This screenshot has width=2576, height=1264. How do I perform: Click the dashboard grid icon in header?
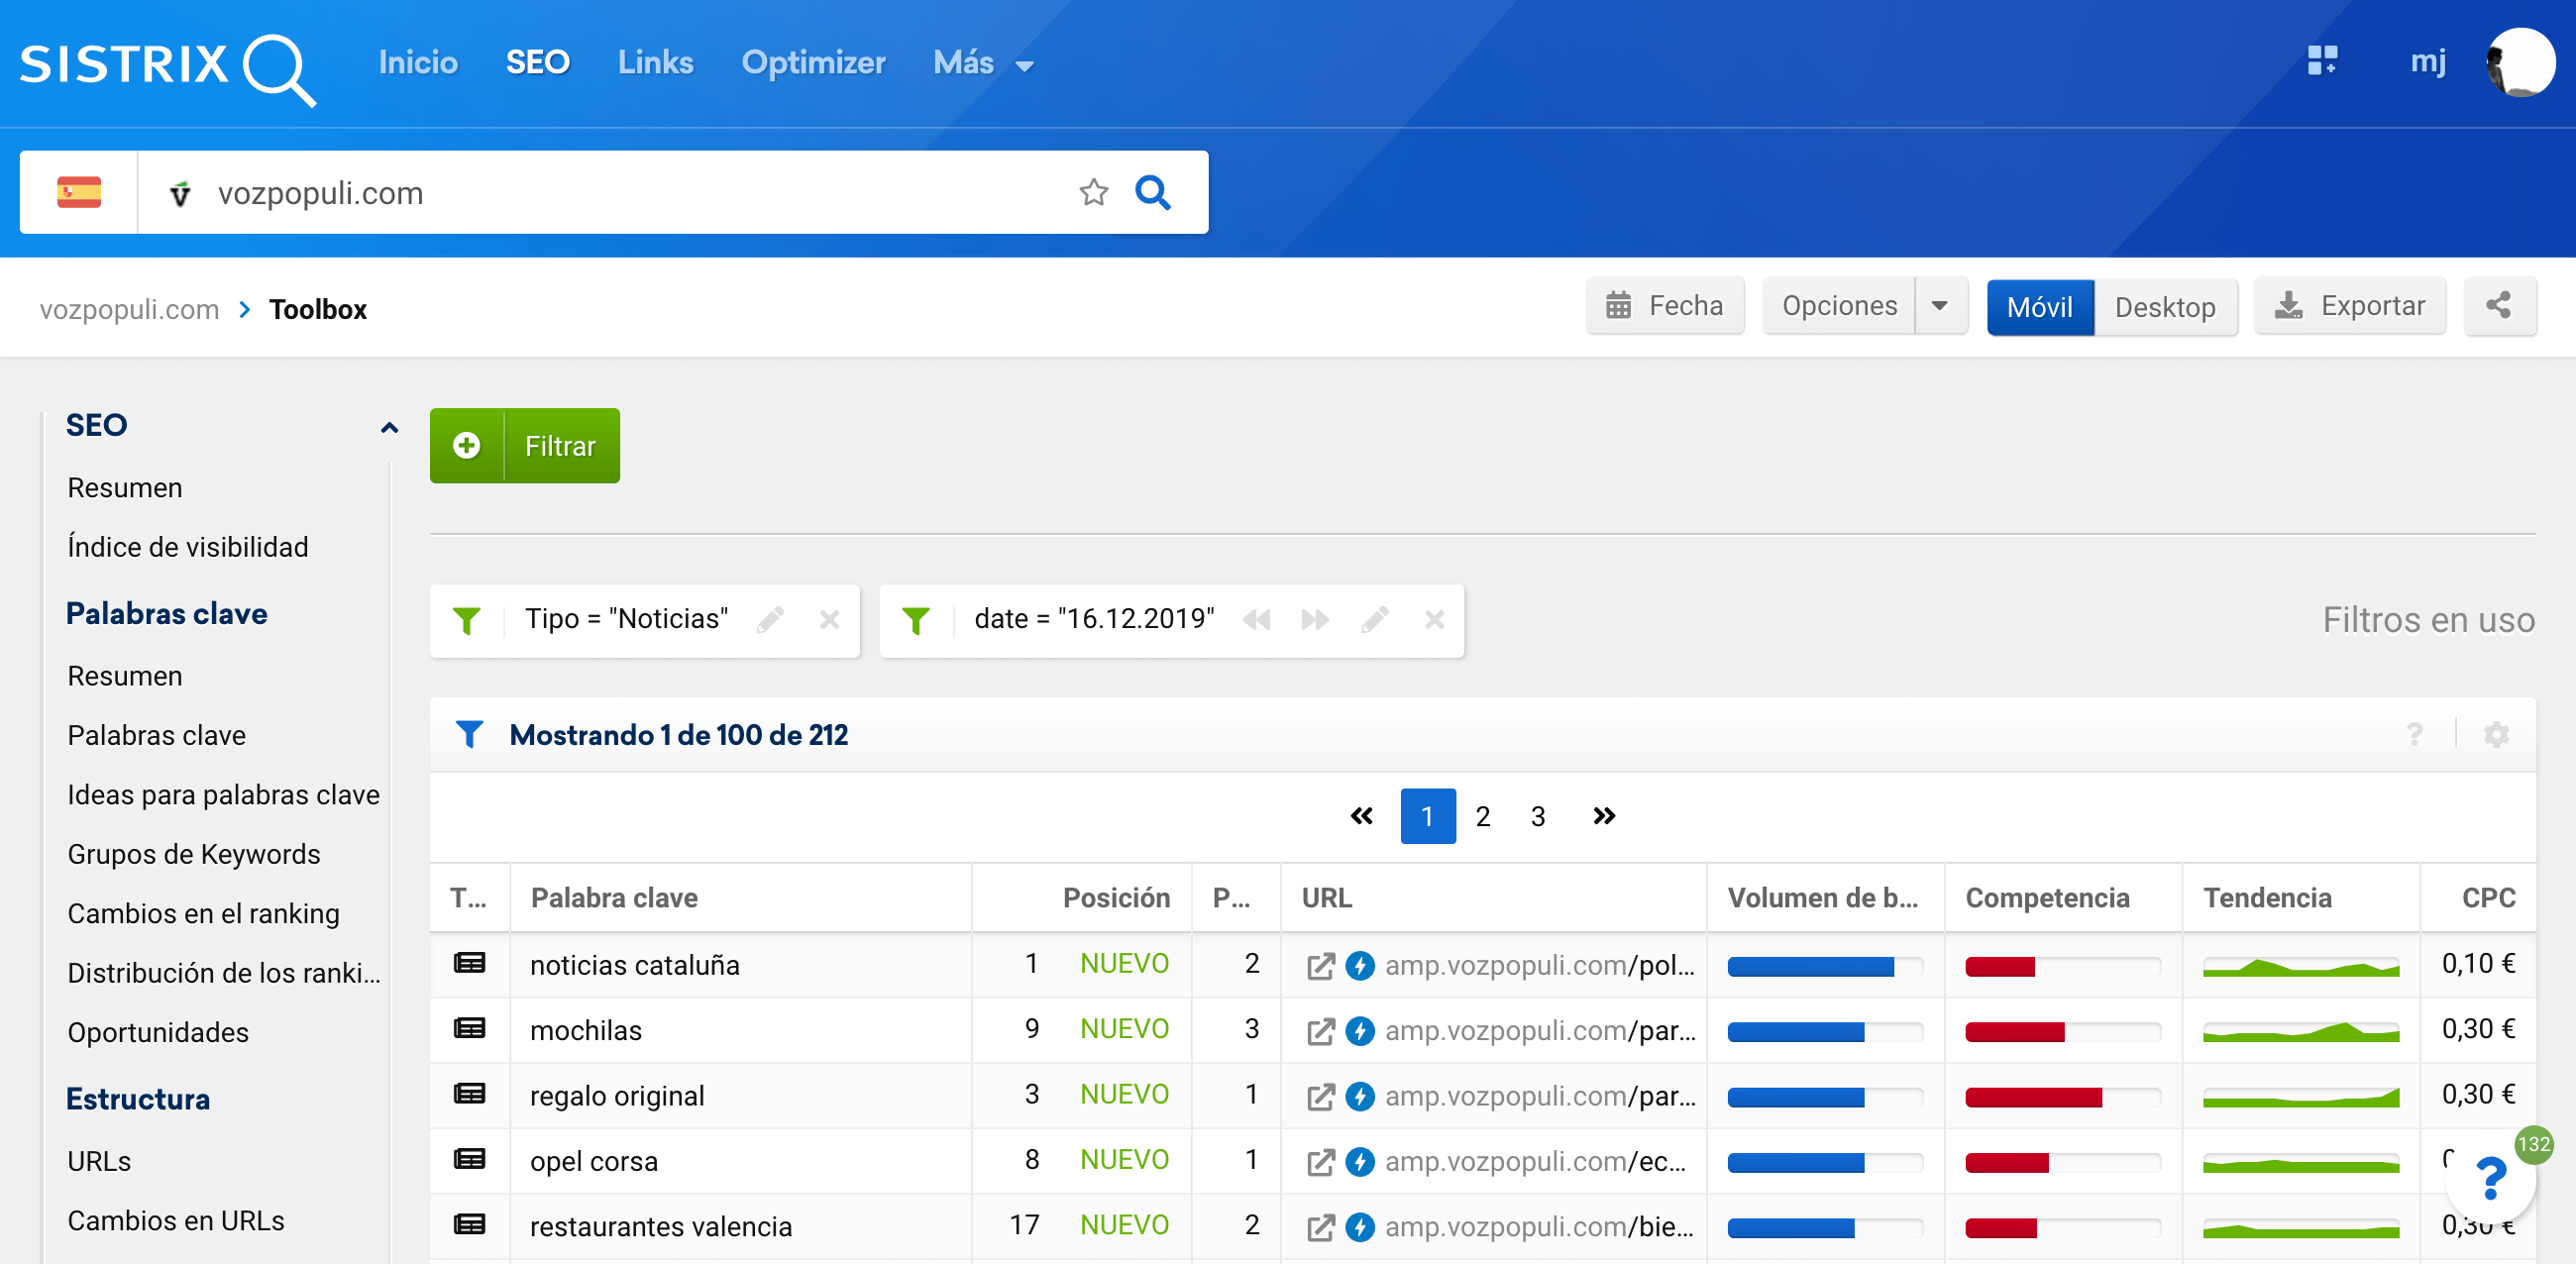pos(2321,61)
